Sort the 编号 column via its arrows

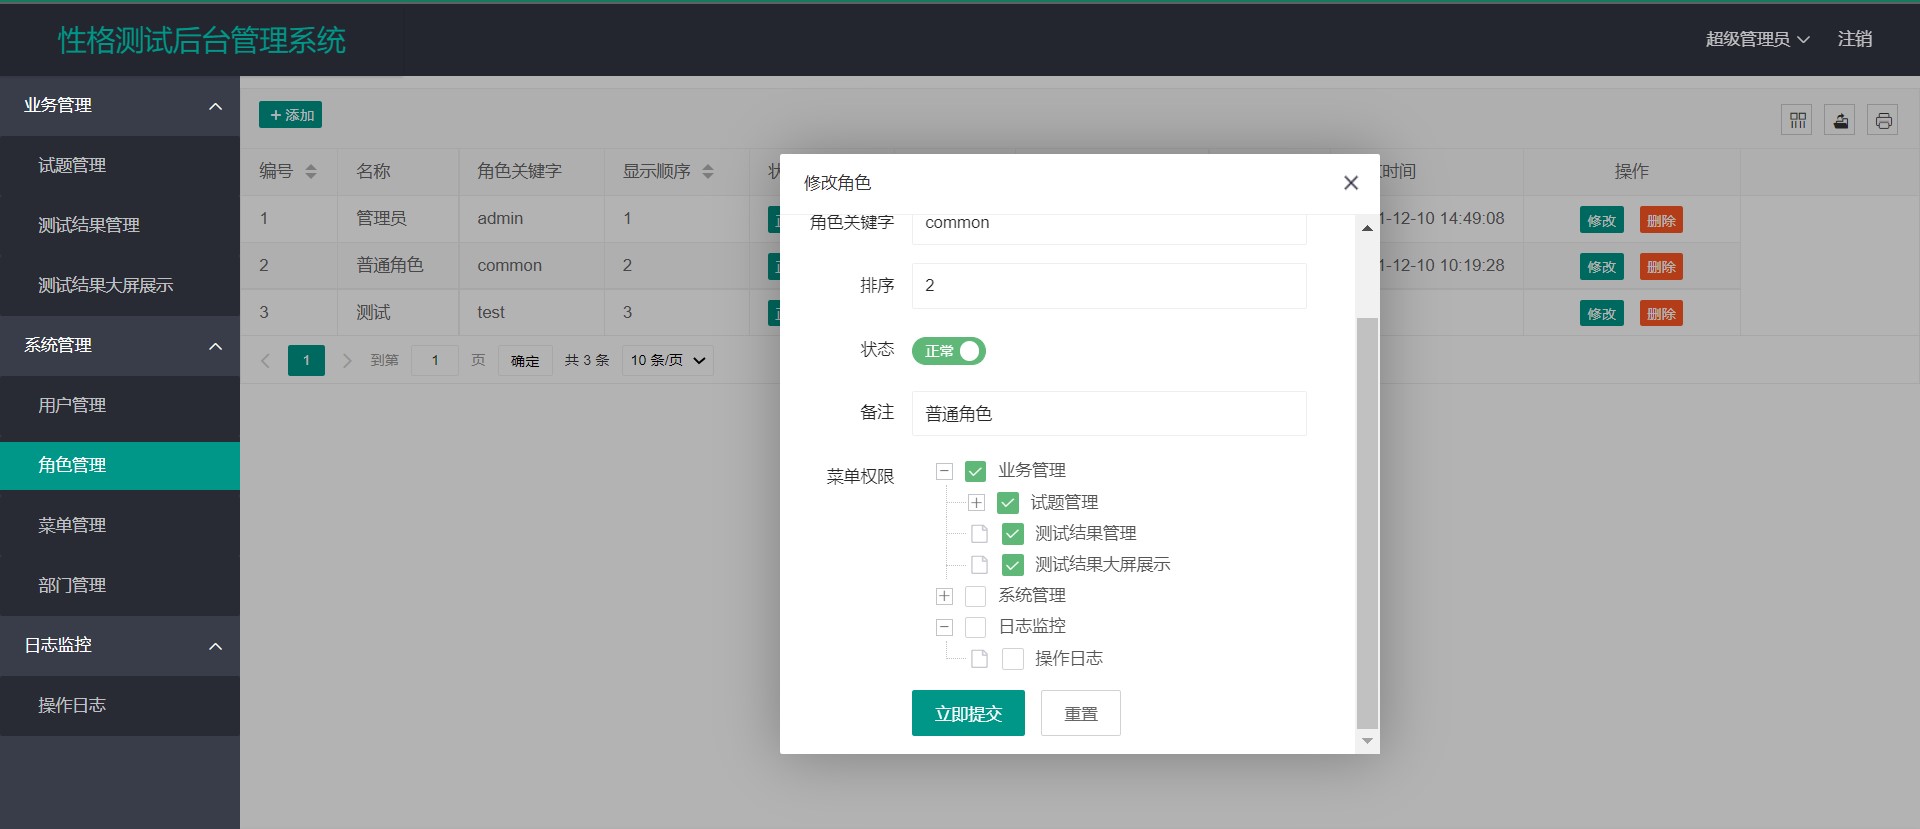point(311,171)
